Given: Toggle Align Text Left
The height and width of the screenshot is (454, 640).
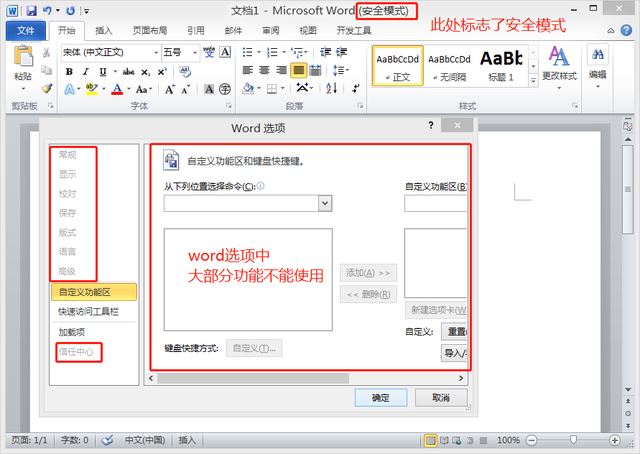Looking at the screenshot, I should pos(248,70).
